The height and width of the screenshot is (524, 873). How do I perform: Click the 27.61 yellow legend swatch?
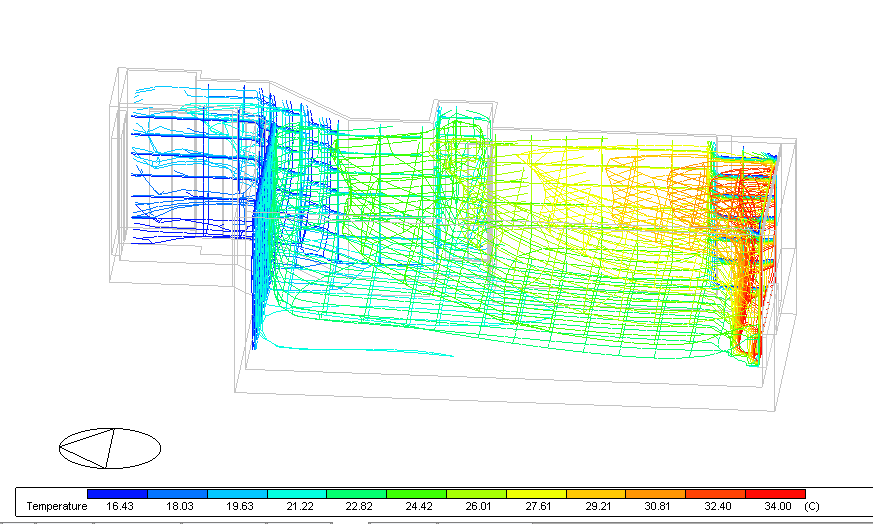537,494
